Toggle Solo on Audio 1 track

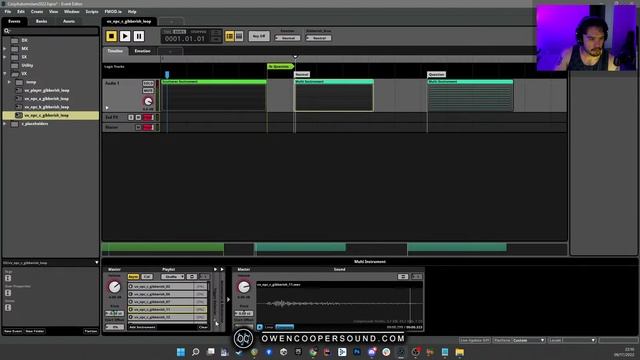tap(148, 83)
